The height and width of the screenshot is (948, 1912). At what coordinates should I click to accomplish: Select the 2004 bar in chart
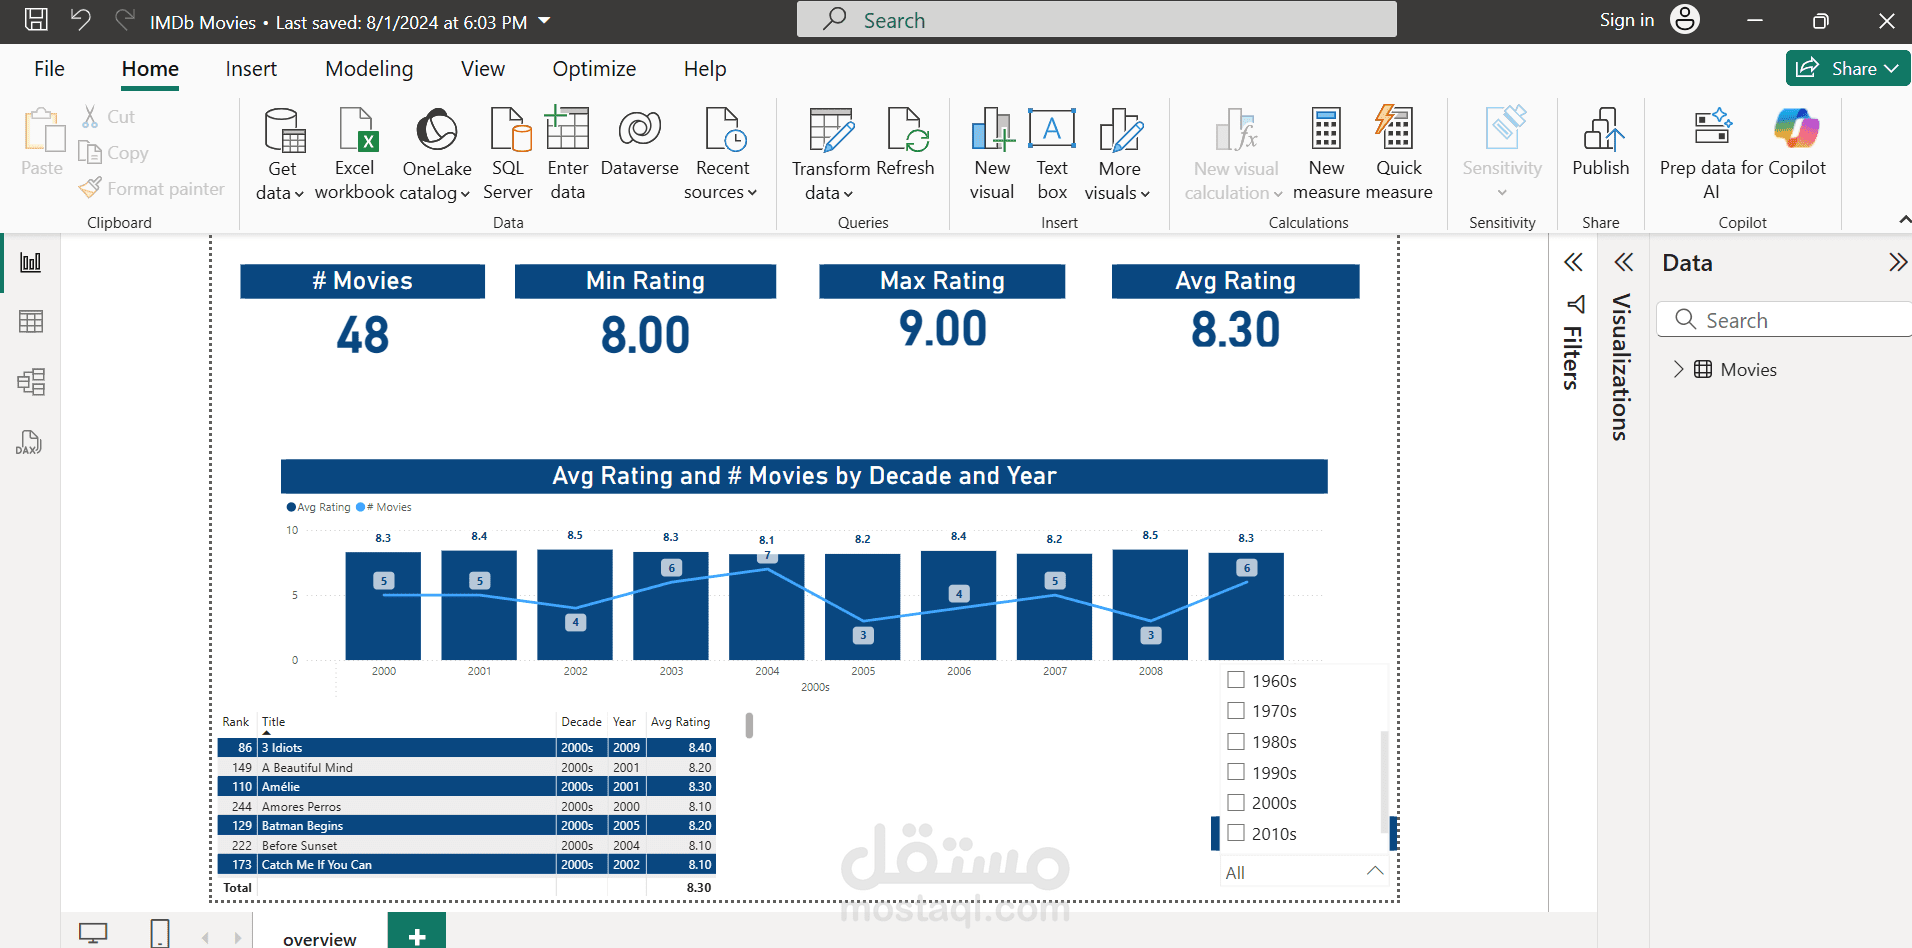(767, 606)
